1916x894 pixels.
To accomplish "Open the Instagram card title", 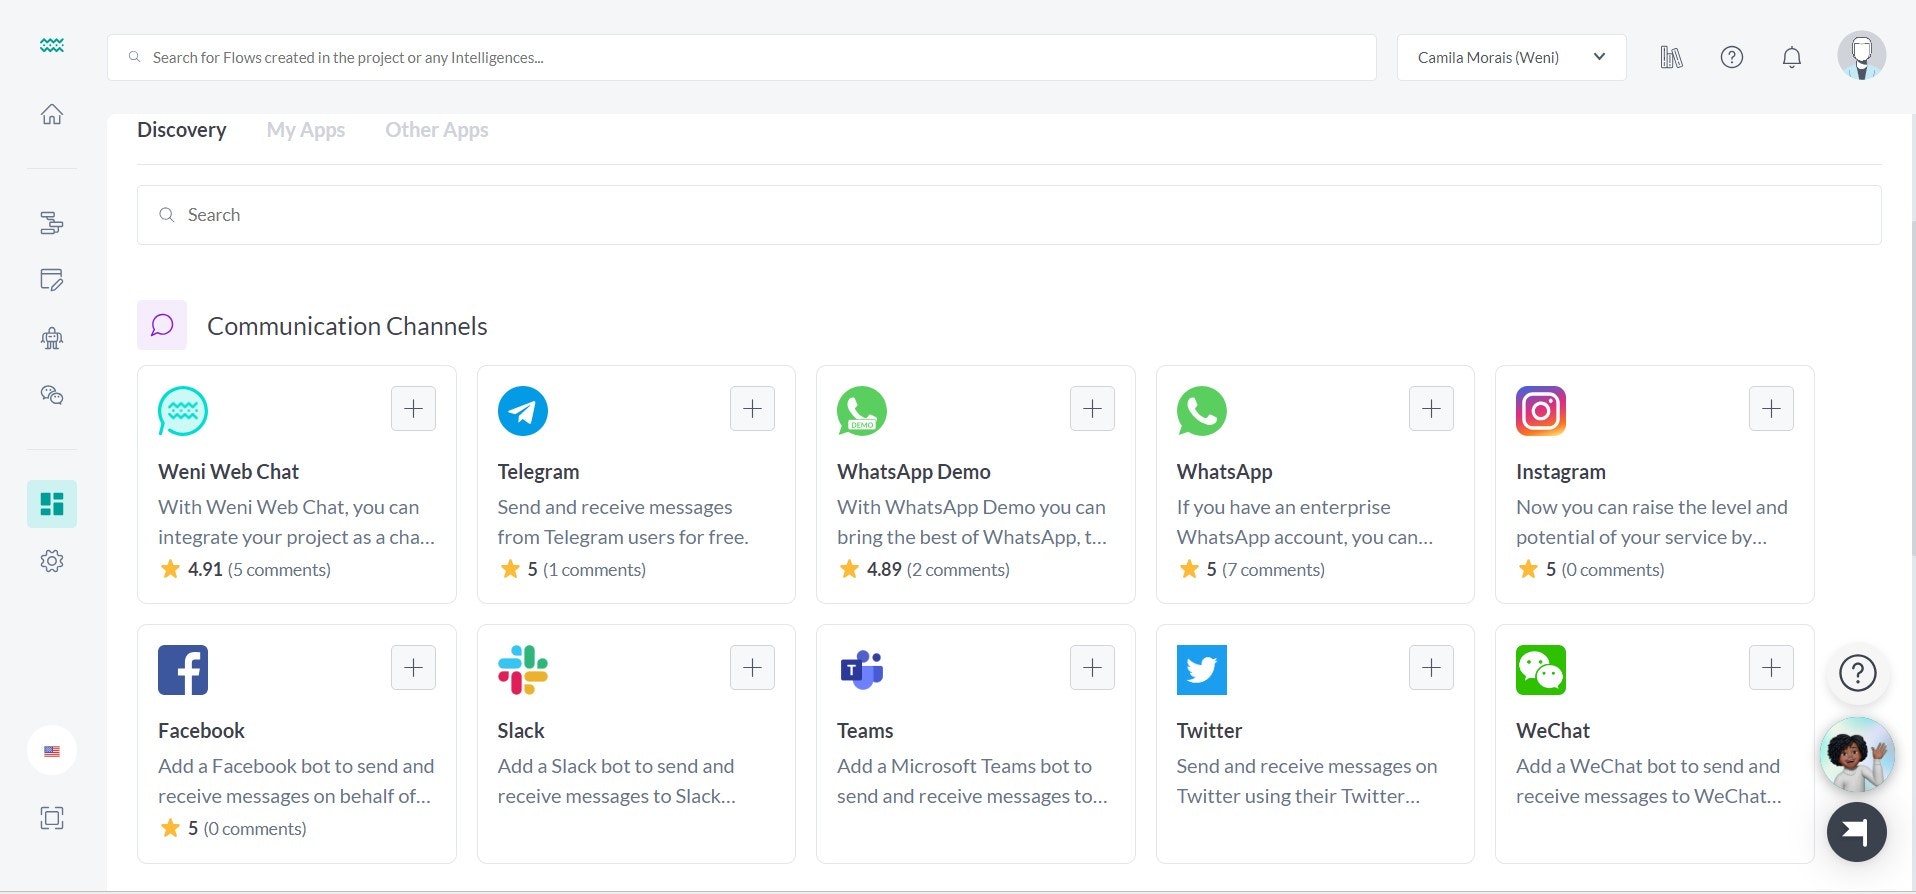I will (x=1561, y=472).
